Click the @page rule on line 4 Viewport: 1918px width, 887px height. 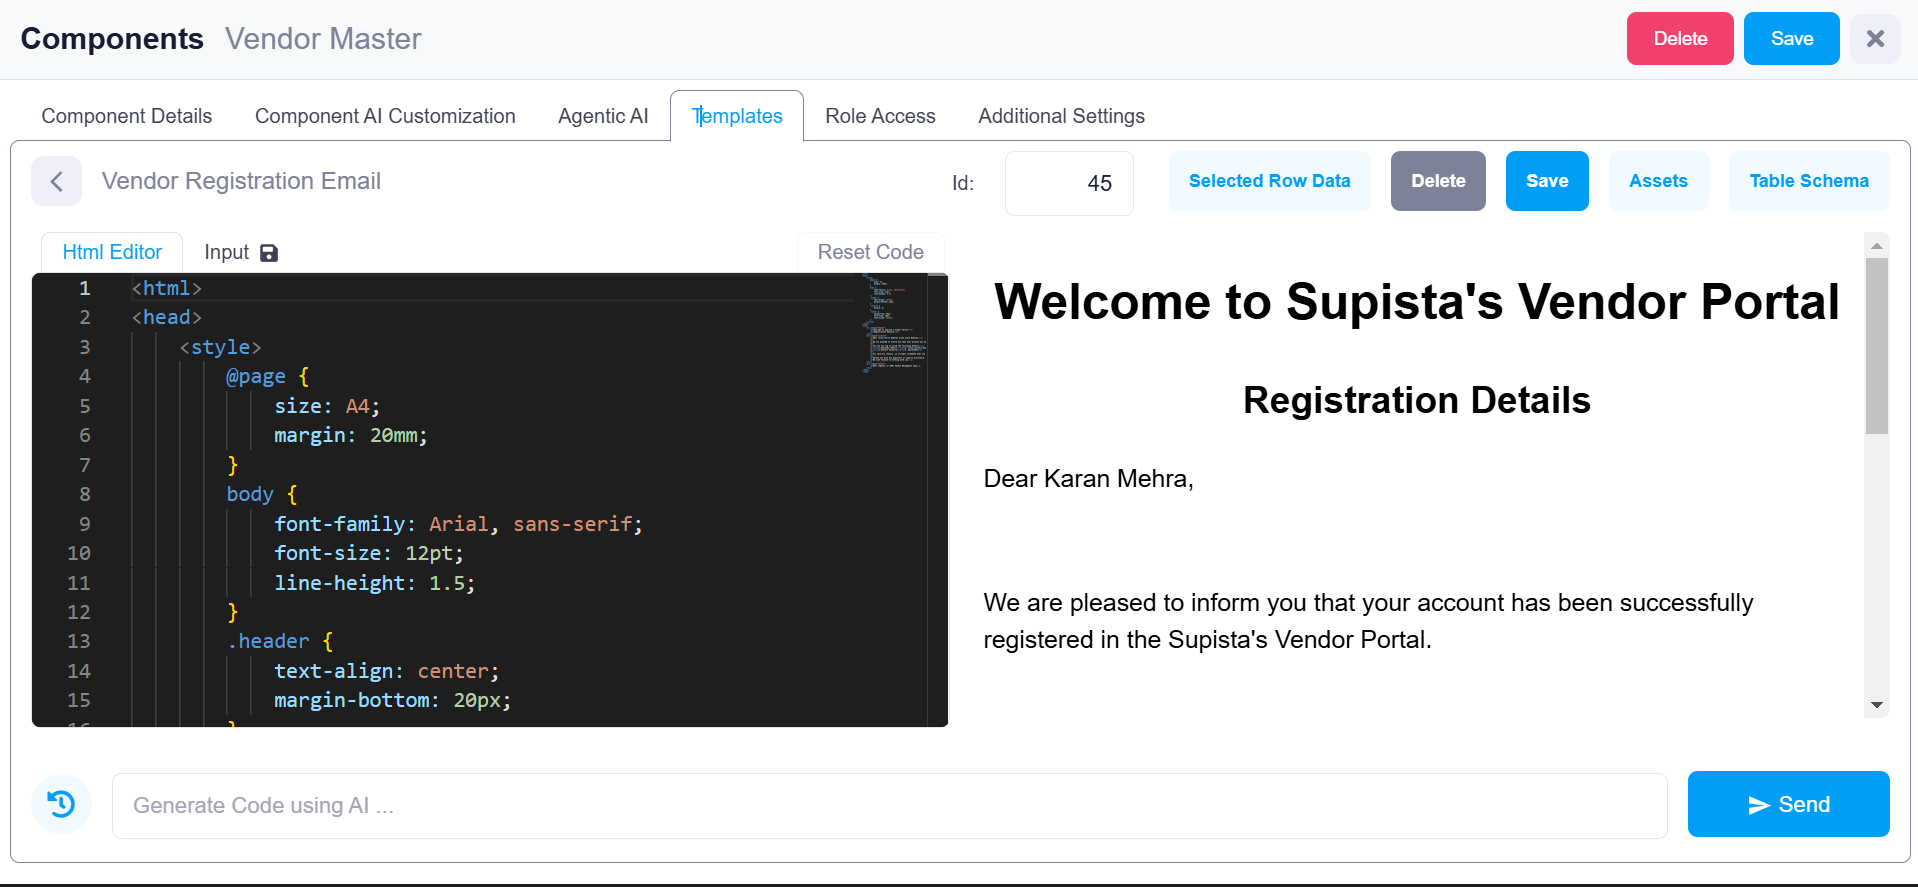267,376
